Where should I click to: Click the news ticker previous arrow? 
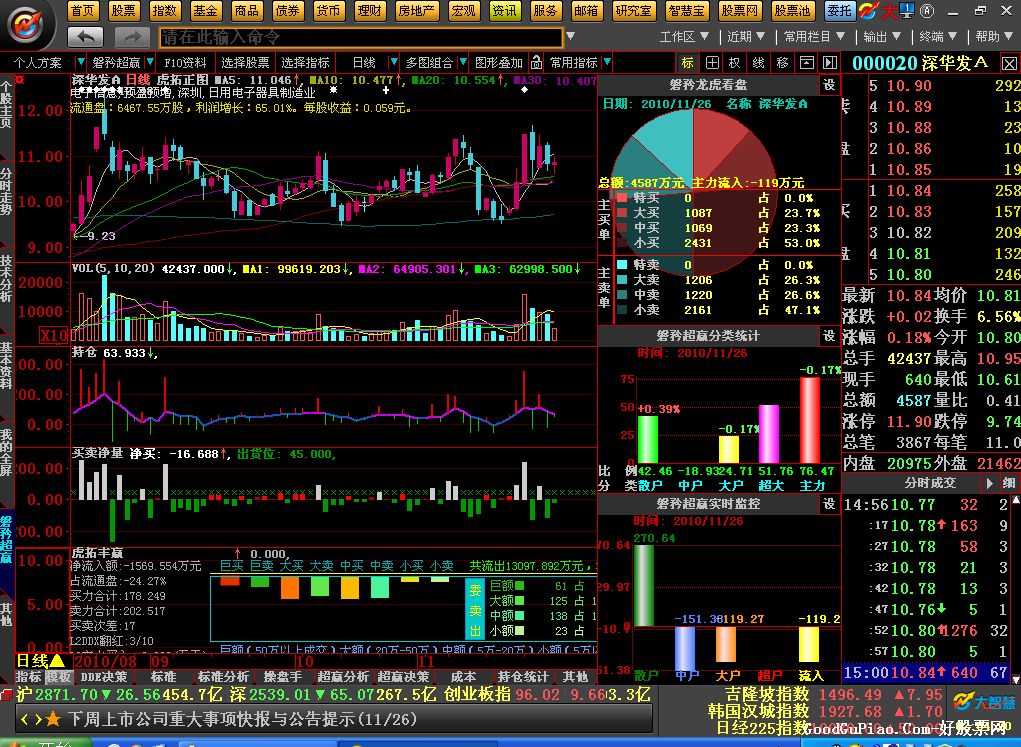pos(25,719)
